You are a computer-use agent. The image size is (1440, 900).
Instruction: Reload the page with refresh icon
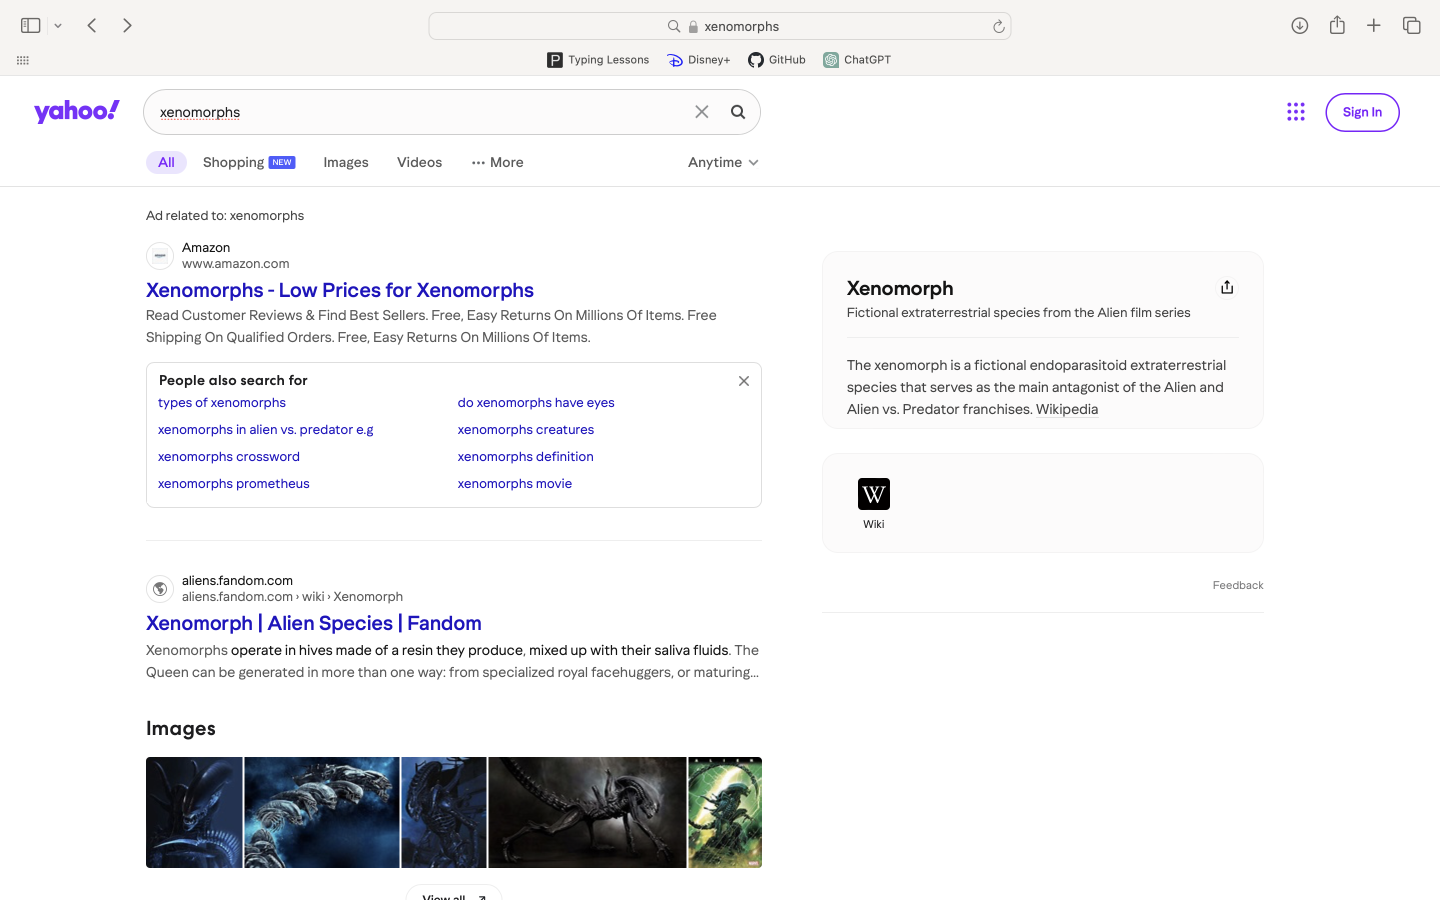[998, 27]
